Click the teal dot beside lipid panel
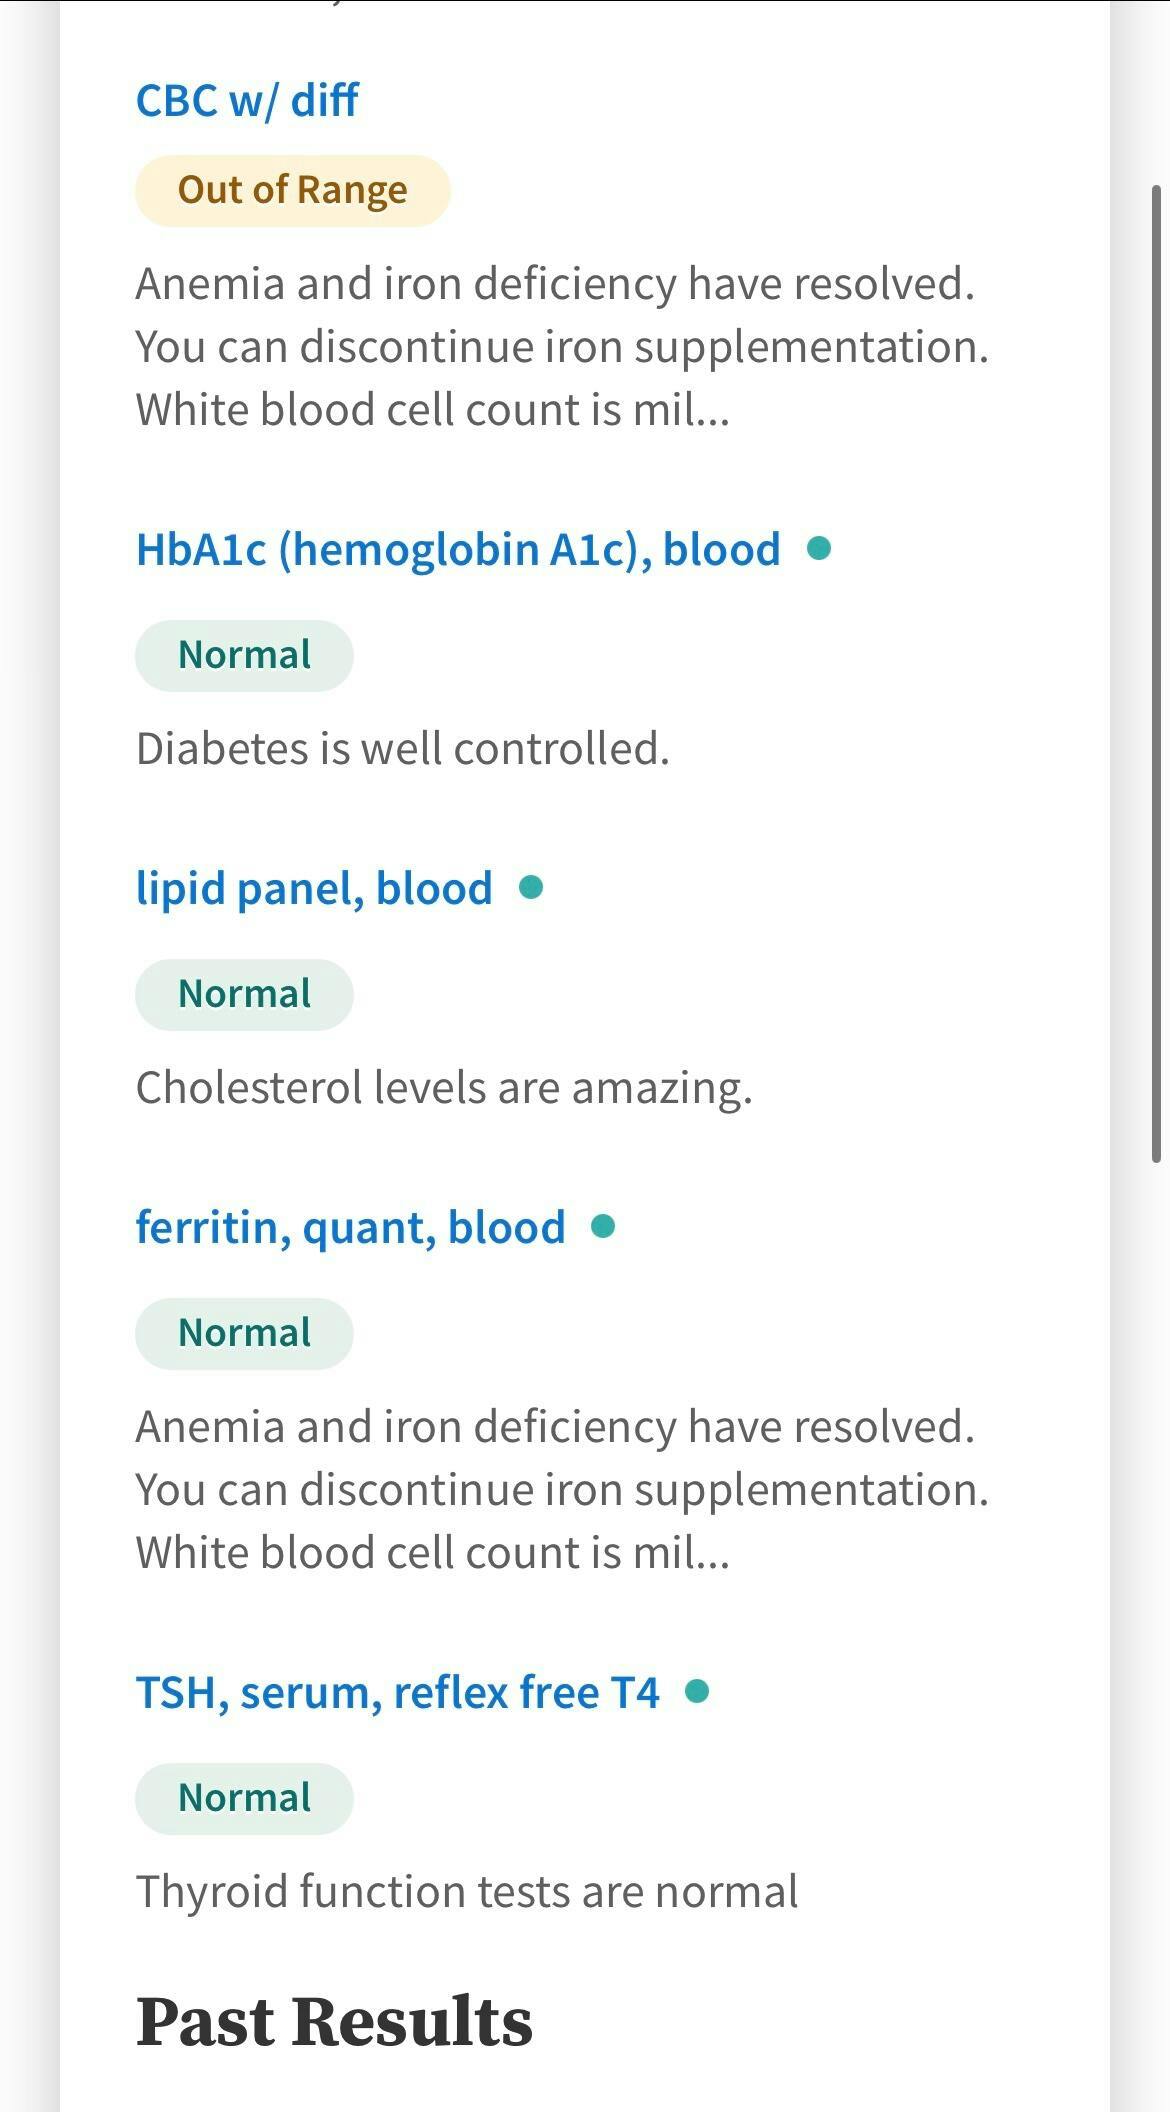 [531, 887]
